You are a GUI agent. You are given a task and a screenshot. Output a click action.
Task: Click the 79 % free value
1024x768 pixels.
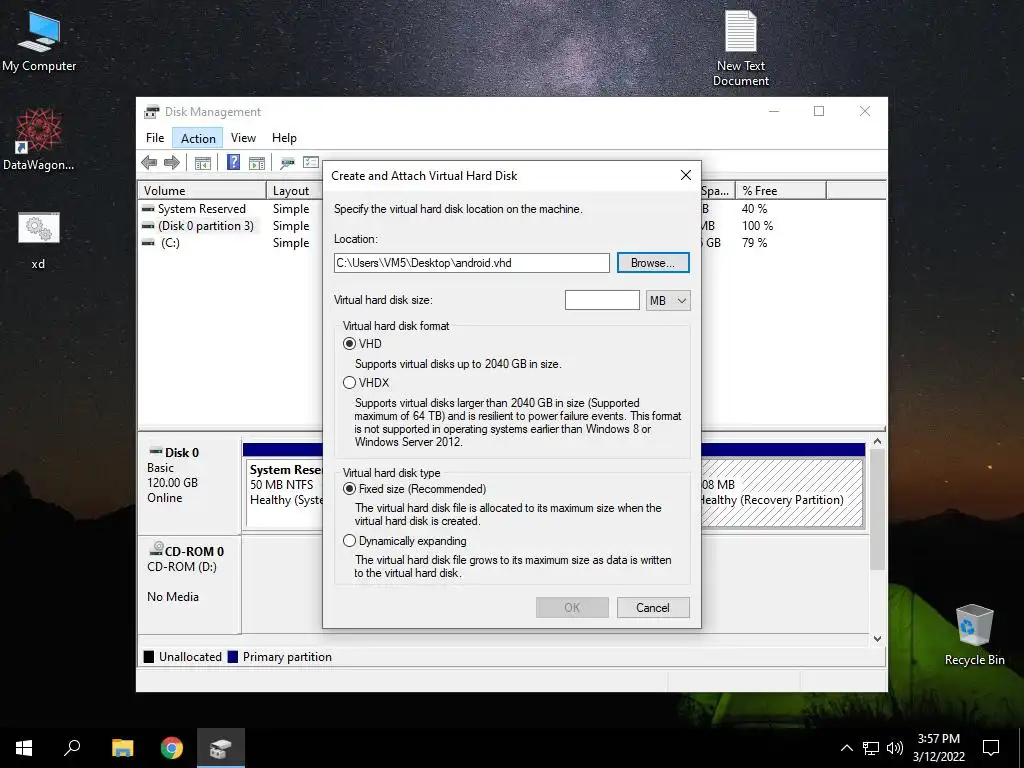pos(754,242)
